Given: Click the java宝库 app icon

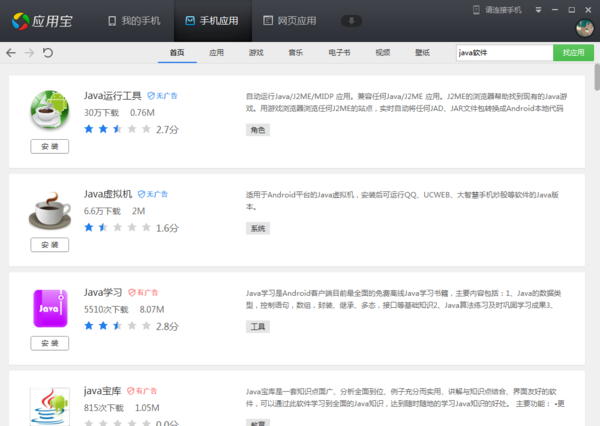Looking at the screenshot, I should pos(50,406).
